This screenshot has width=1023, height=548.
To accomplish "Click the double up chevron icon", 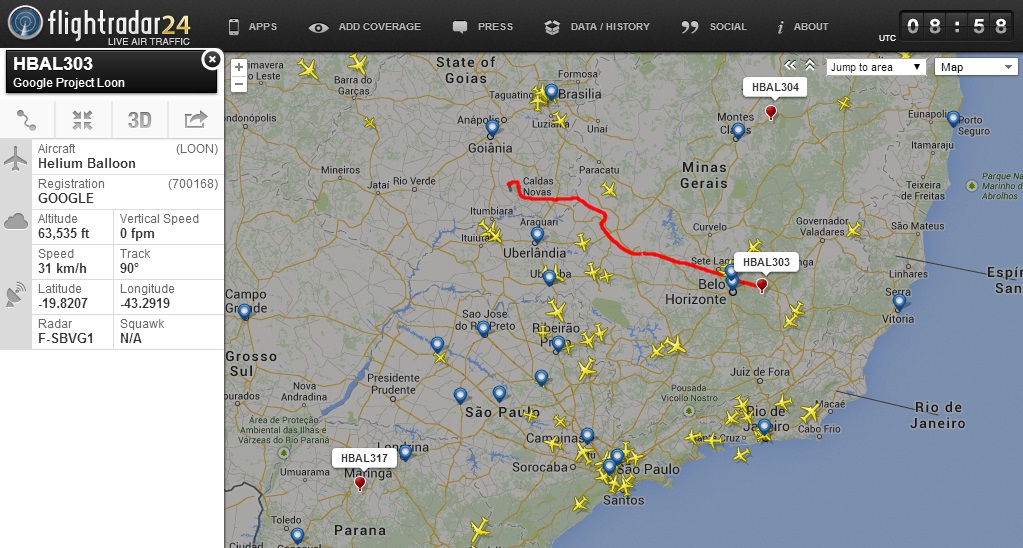I will coord(810,65).
